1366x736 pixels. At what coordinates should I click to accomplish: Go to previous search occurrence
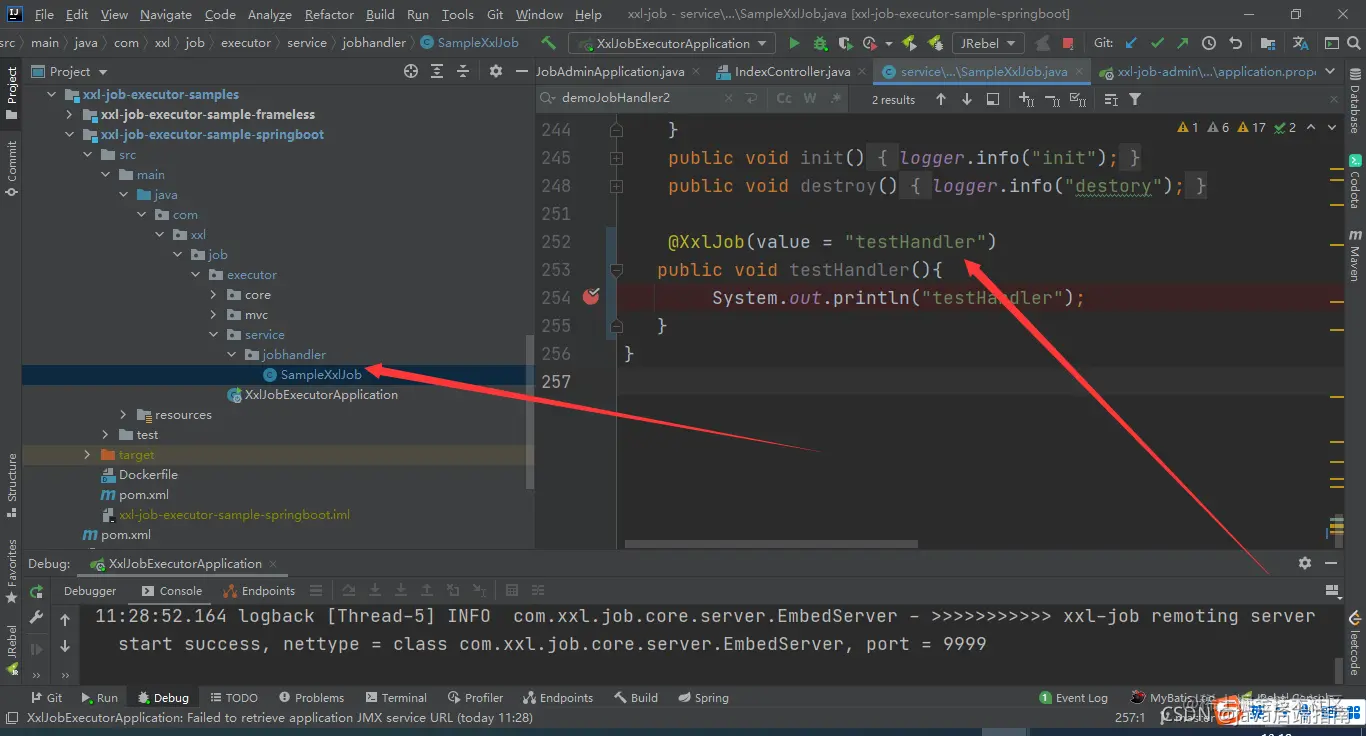[941, 99]
